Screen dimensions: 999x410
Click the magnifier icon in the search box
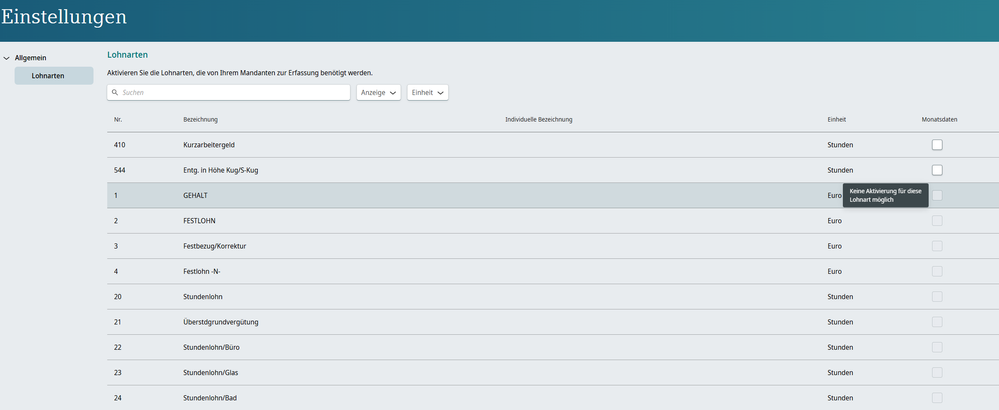[116, 92]
